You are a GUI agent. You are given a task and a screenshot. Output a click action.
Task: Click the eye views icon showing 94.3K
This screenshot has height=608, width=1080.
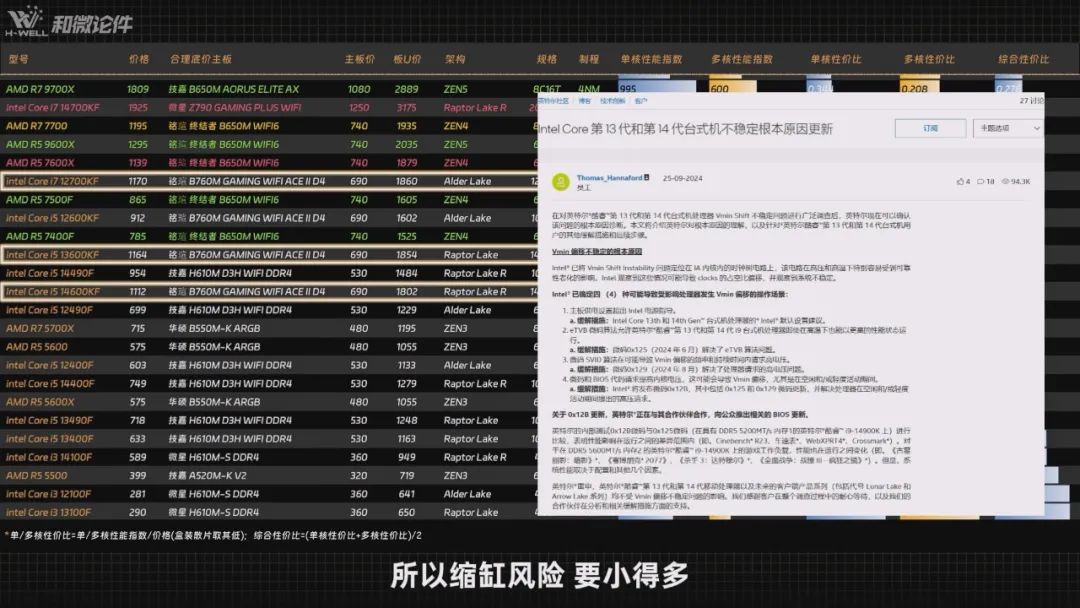(1006, 182)
